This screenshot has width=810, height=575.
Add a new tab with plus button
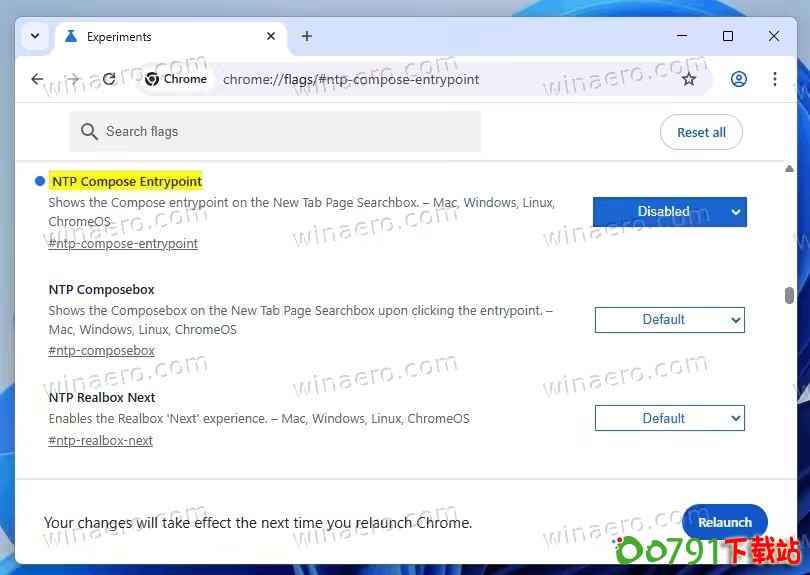307,36
